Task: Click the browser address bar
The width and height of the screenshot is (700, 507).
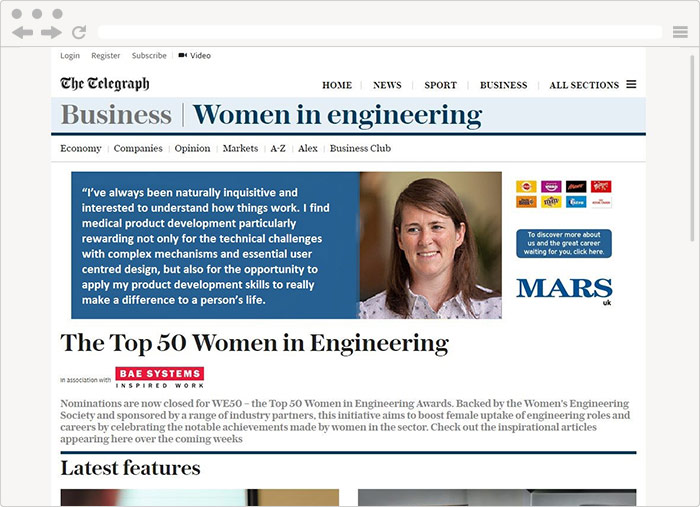Action: [x=379, y=32]
